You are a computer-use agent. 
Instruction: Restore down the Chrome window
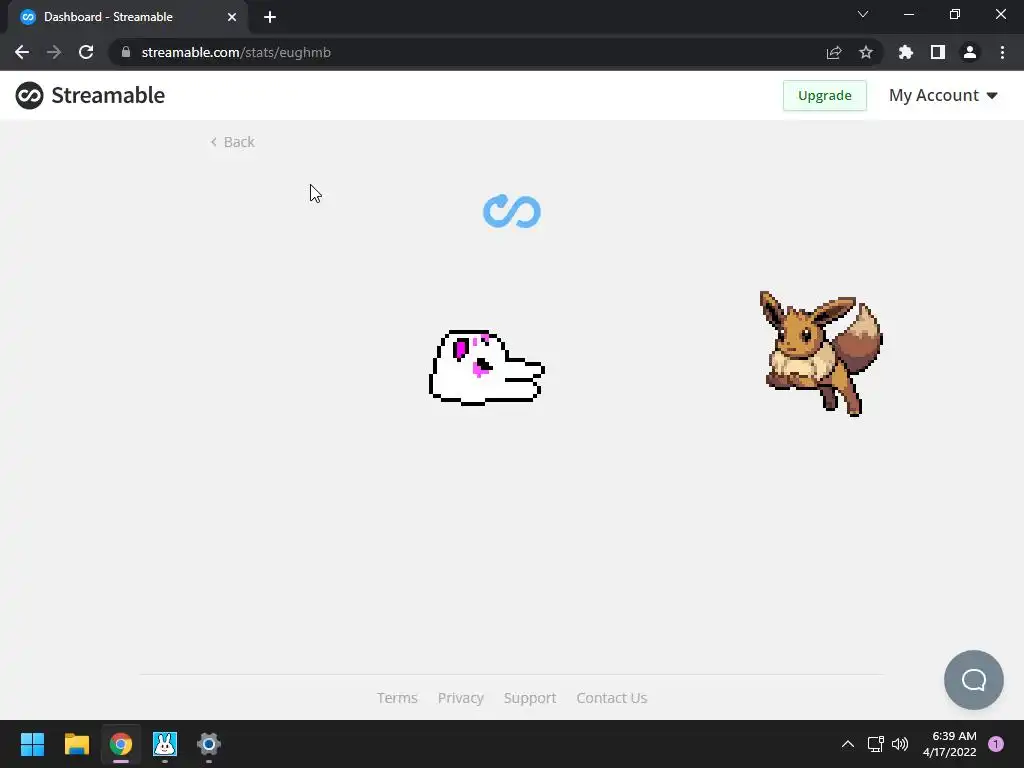coord(955,14)
